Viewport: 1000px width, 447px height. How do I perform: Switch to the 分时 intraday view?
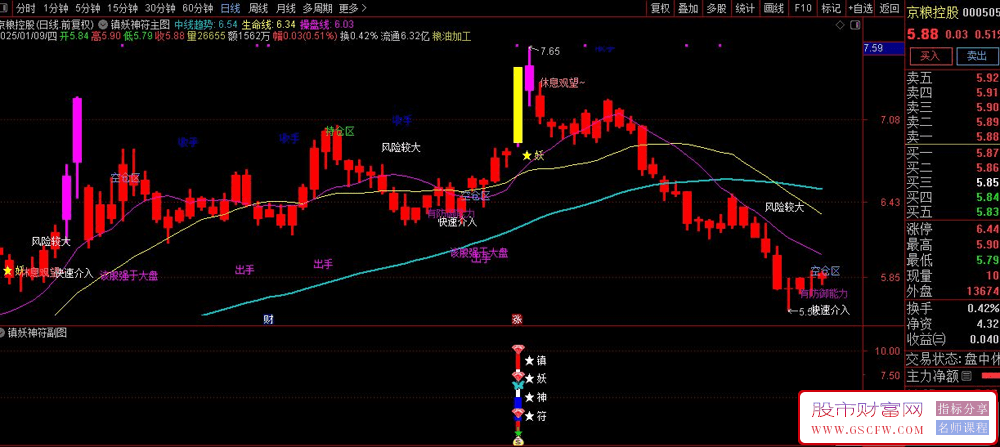(x=26, y=8)
